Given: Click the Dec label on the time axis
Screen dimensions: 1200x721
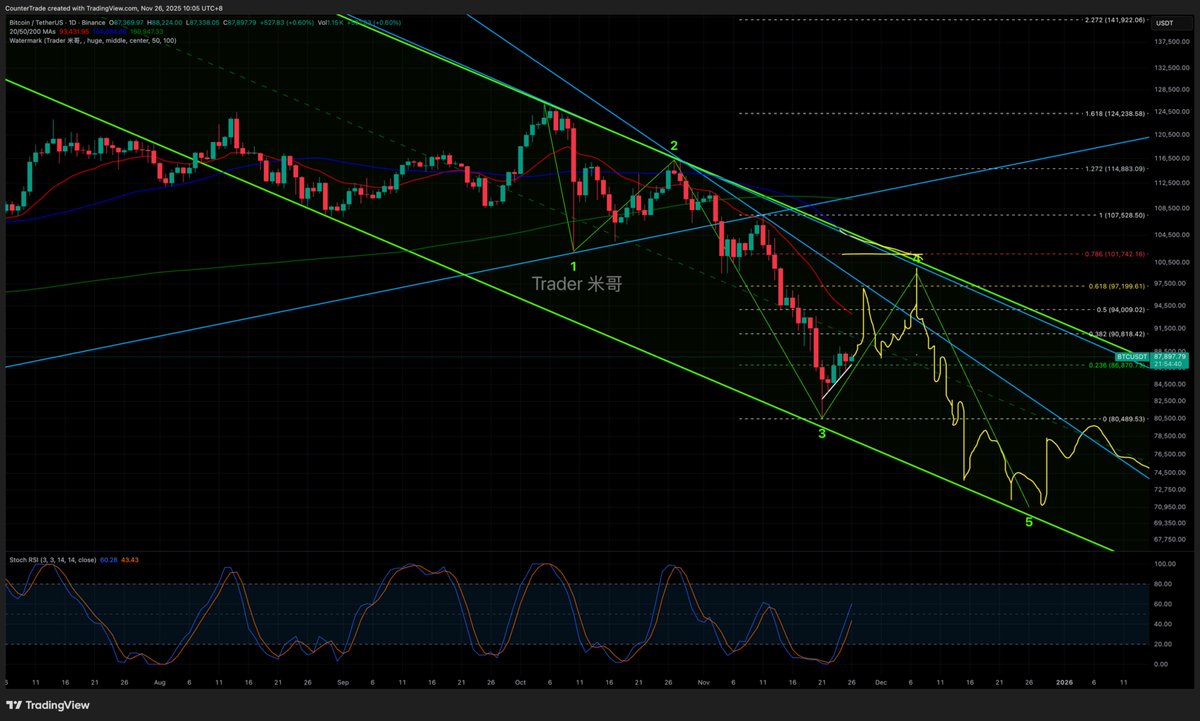Looking at the screenshot, I should 881,681.
